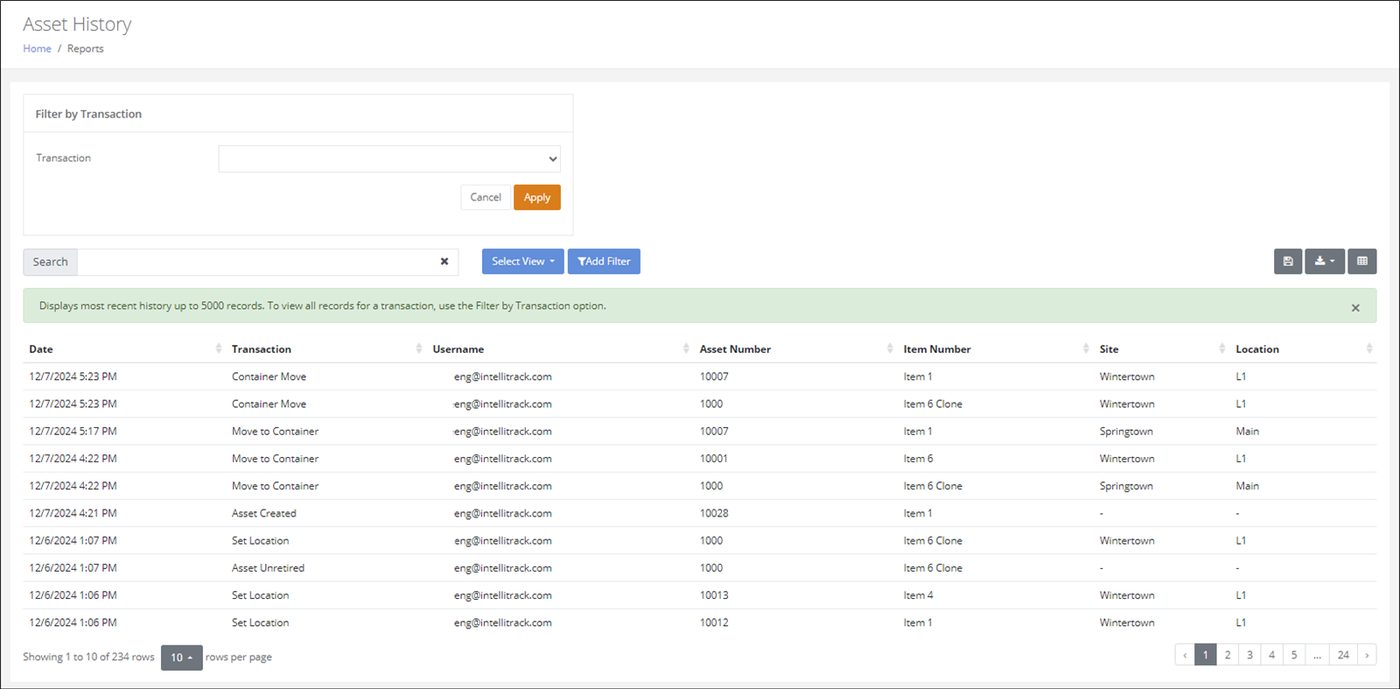Dismiss the green info banner

1356,308
